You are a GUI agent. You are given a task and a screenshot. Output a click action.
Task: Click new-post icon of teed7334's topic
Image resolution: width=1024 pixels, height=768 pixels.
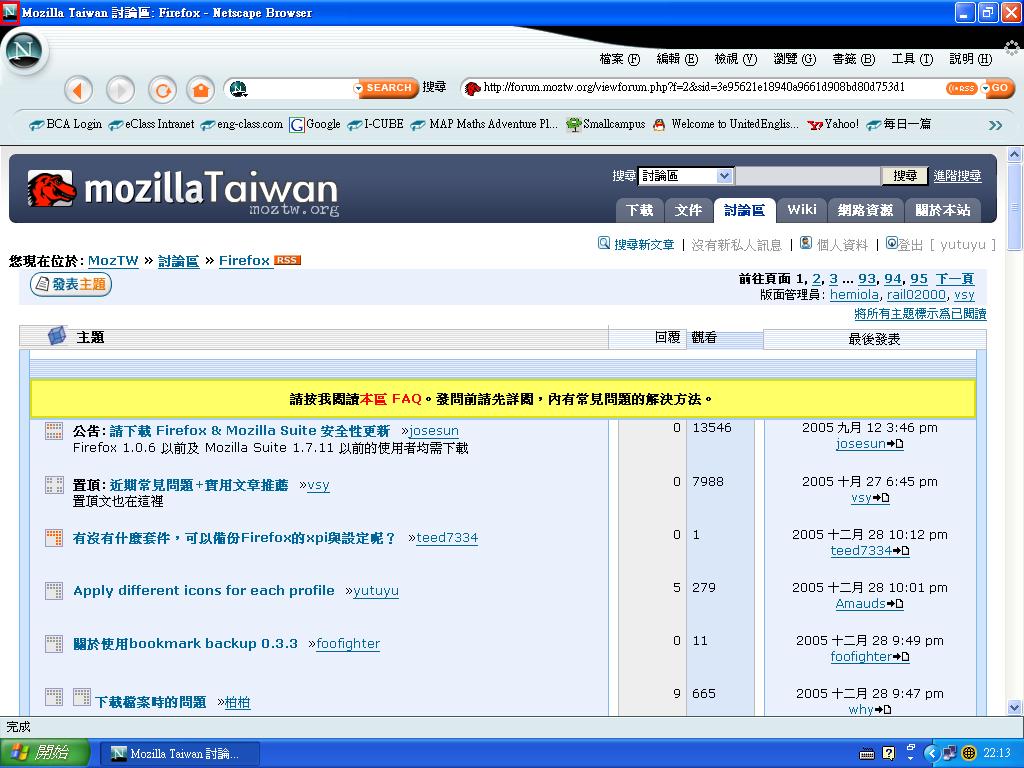click(x=54, y=537)
